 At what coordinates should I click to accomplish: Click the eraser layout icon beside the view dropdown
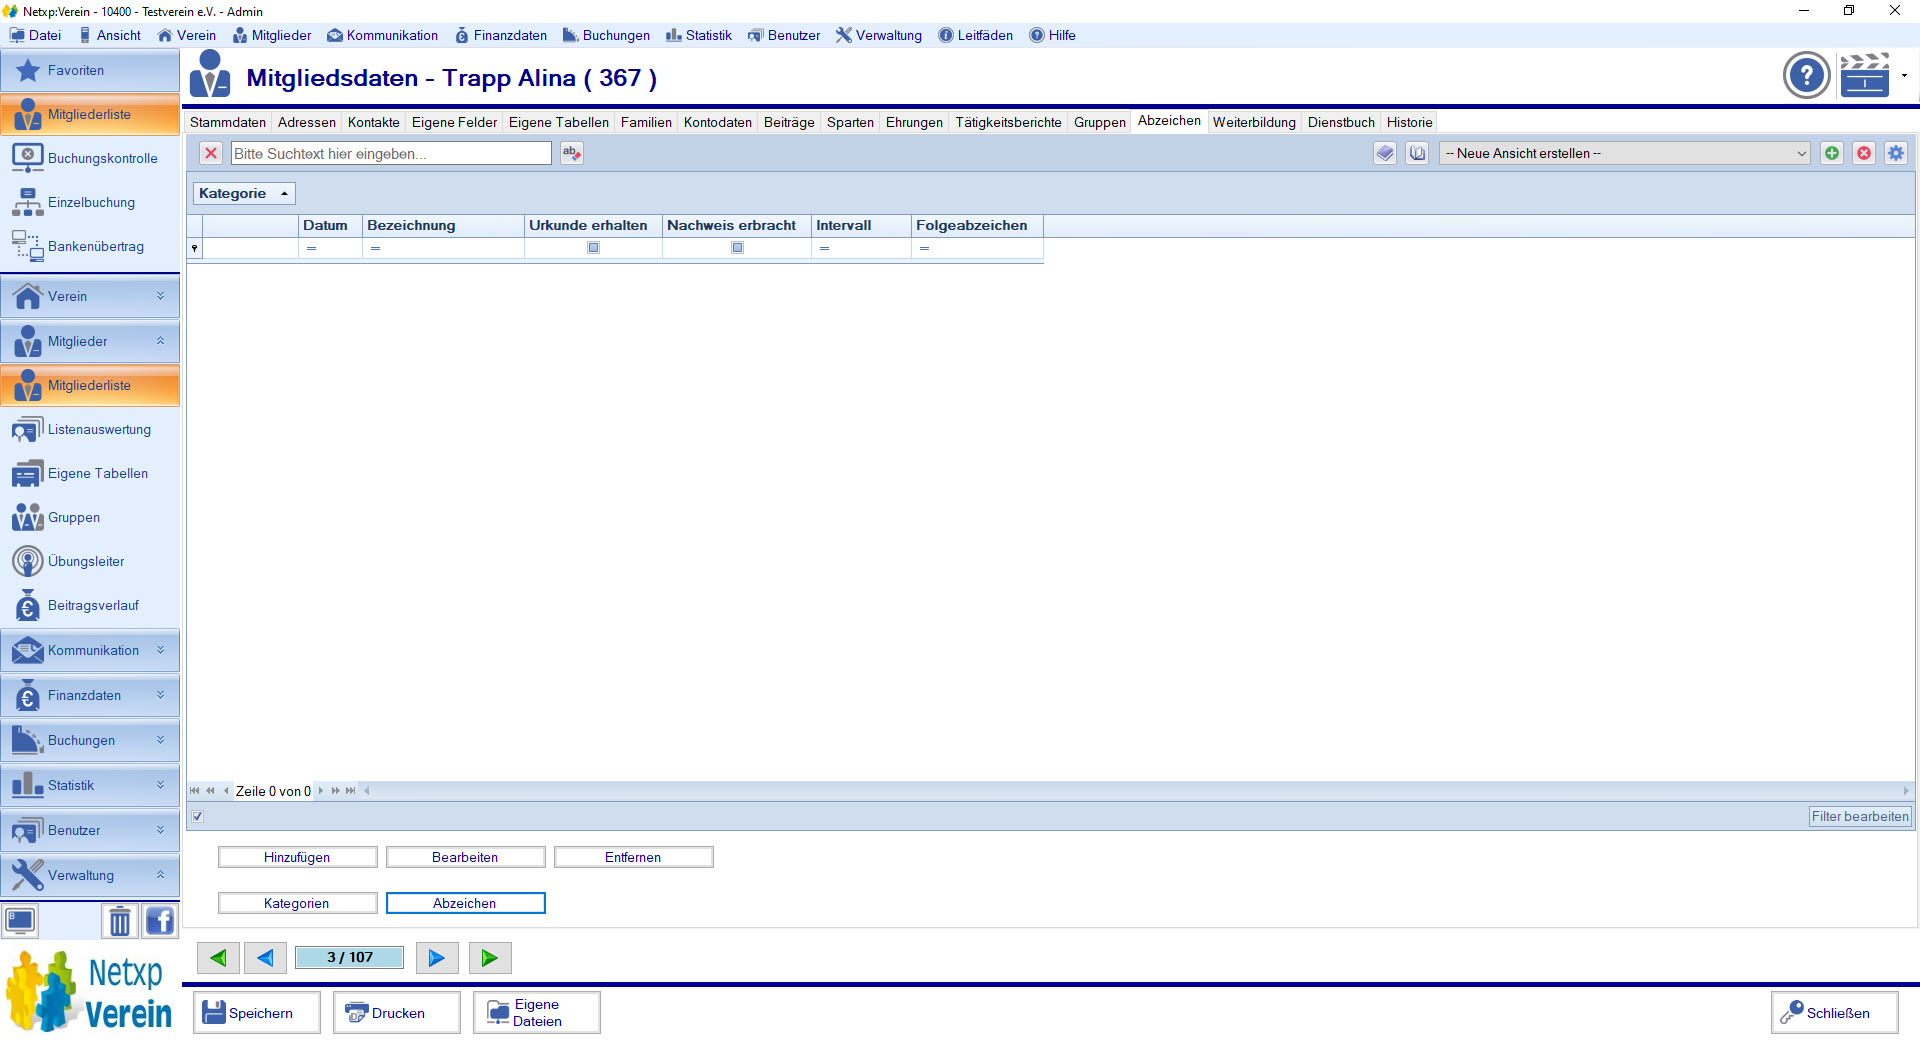click(1385, 153)
